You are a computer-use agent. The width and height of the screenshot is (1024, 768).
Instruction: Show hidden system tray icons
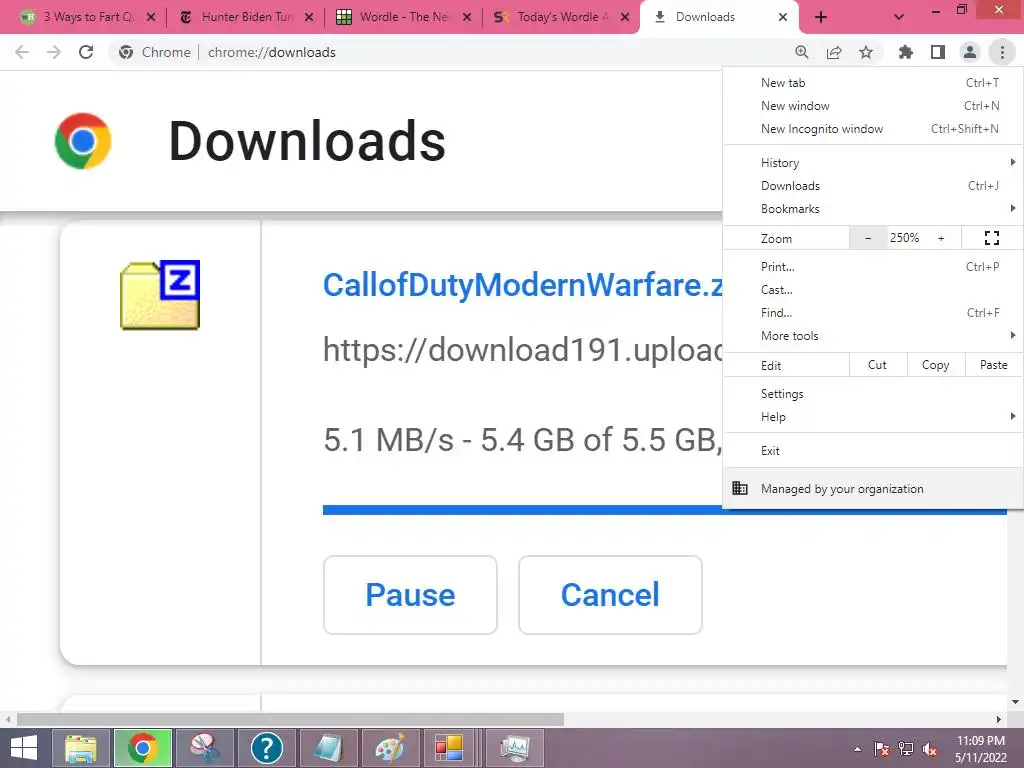857,749
